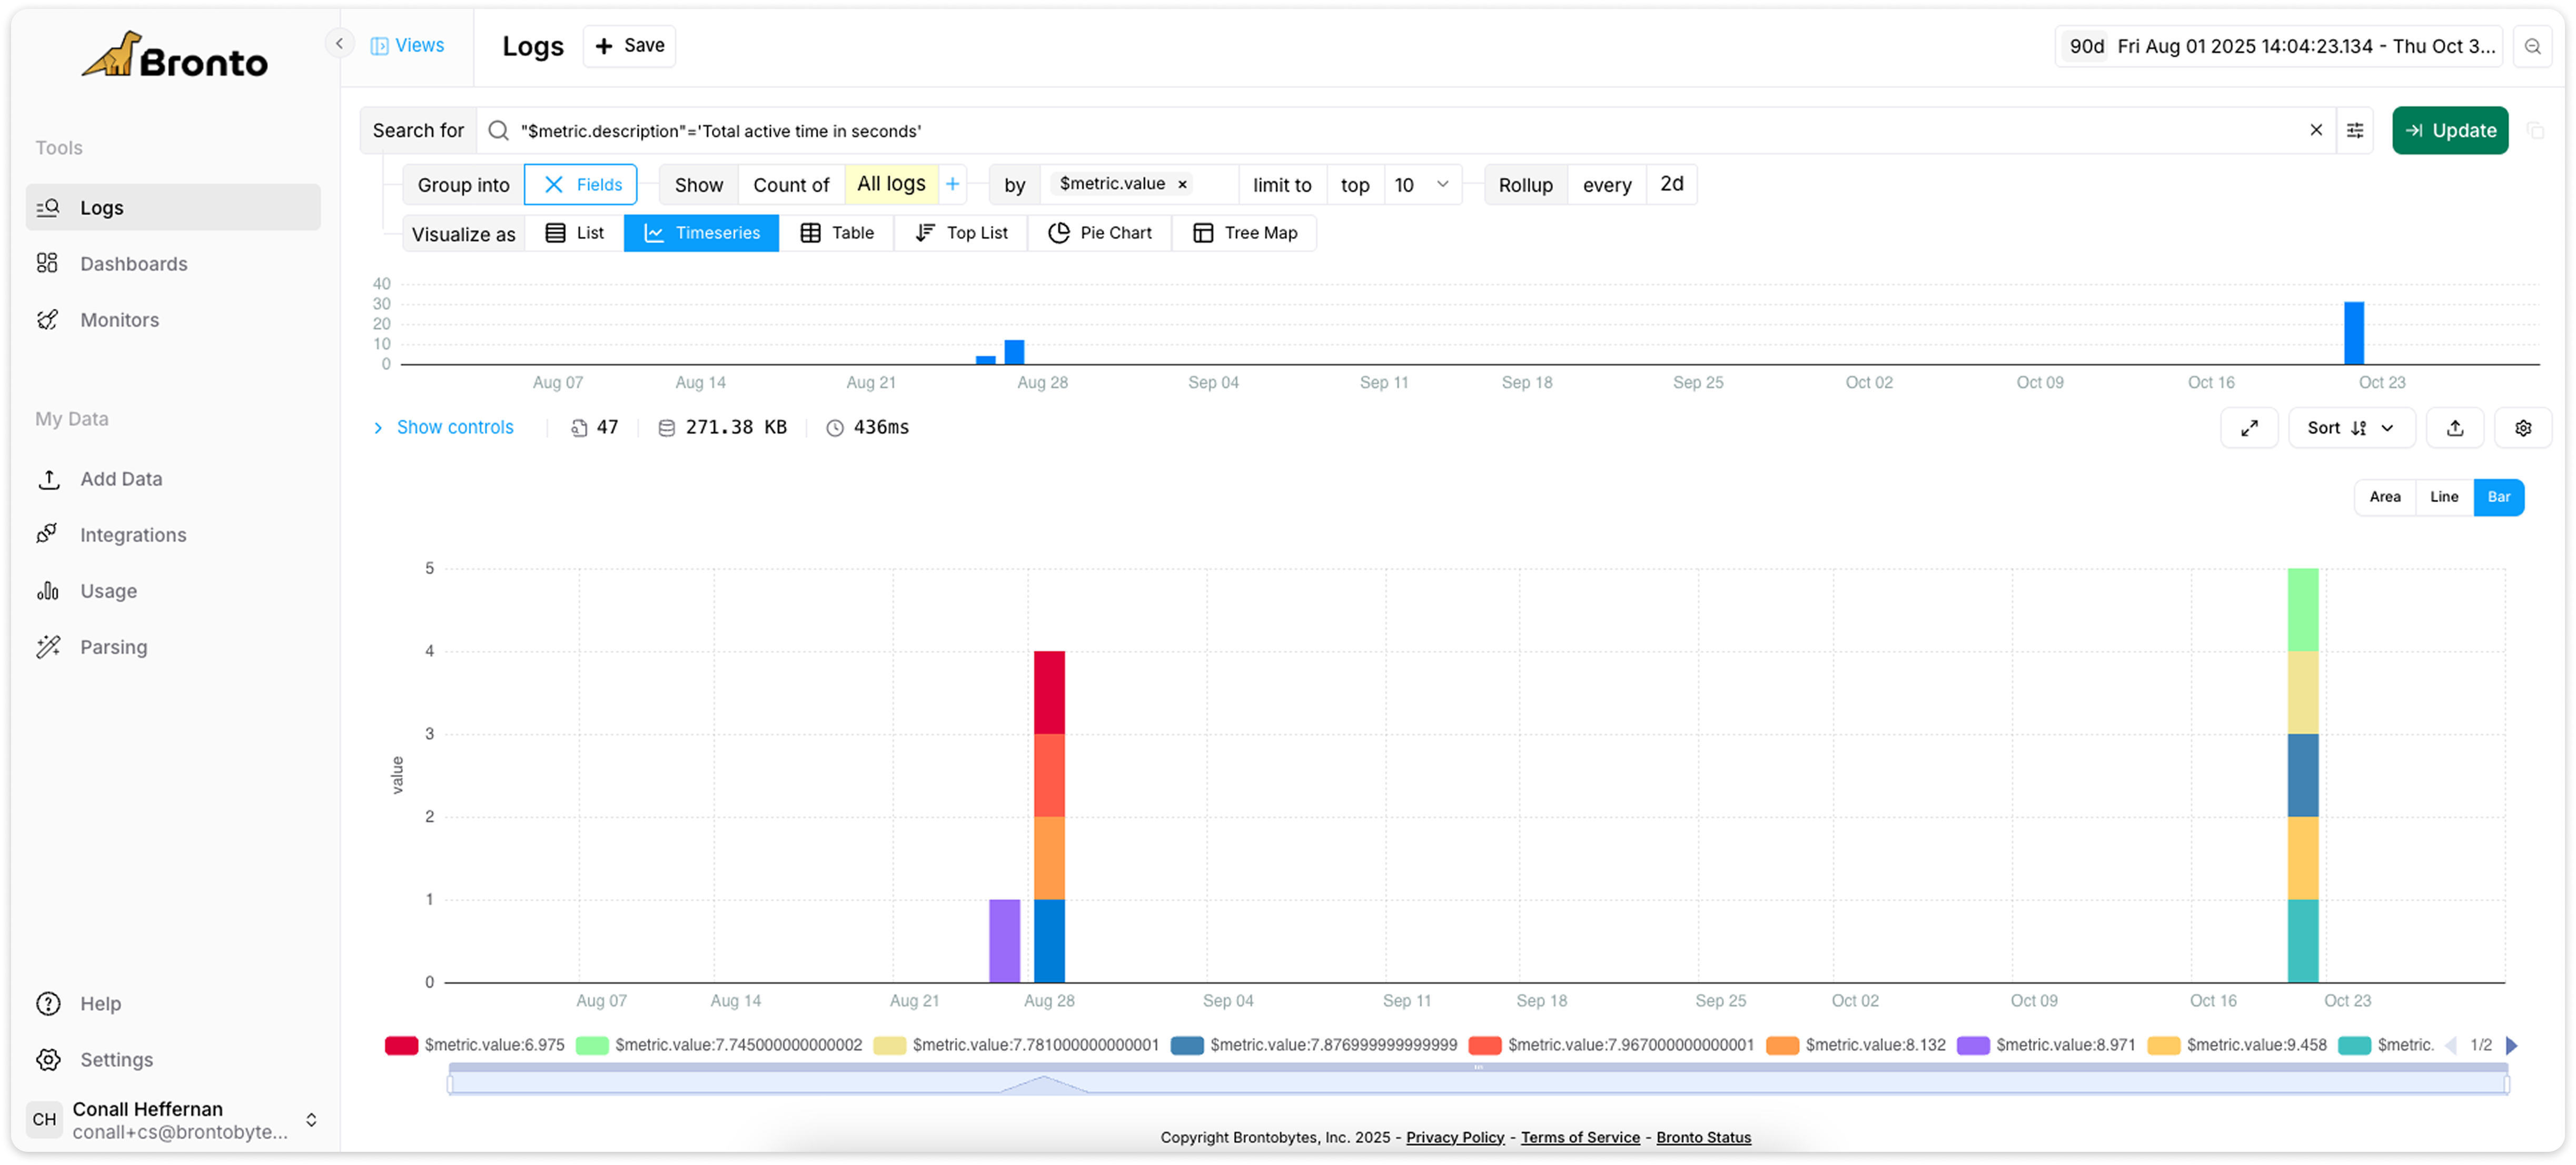
Task: Clear the search query with X icon
Action: [x=2316, y=131]
